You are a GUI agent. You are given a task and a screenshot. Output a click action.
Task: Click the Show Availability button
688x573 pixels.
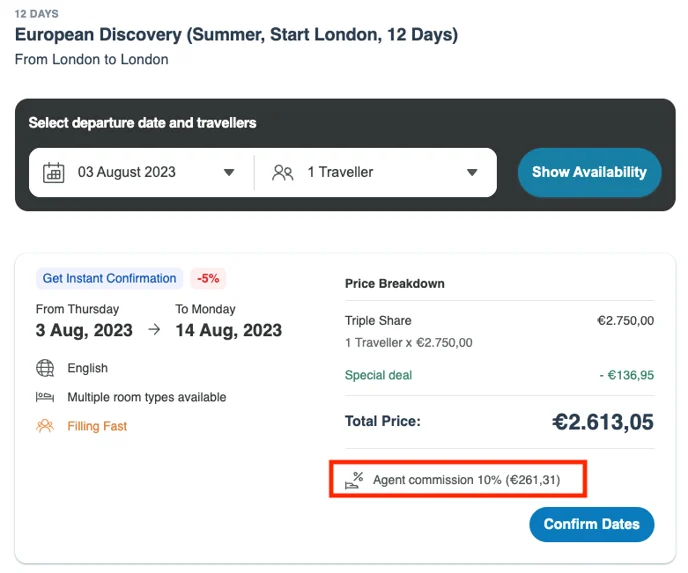[x=589, y=172]
